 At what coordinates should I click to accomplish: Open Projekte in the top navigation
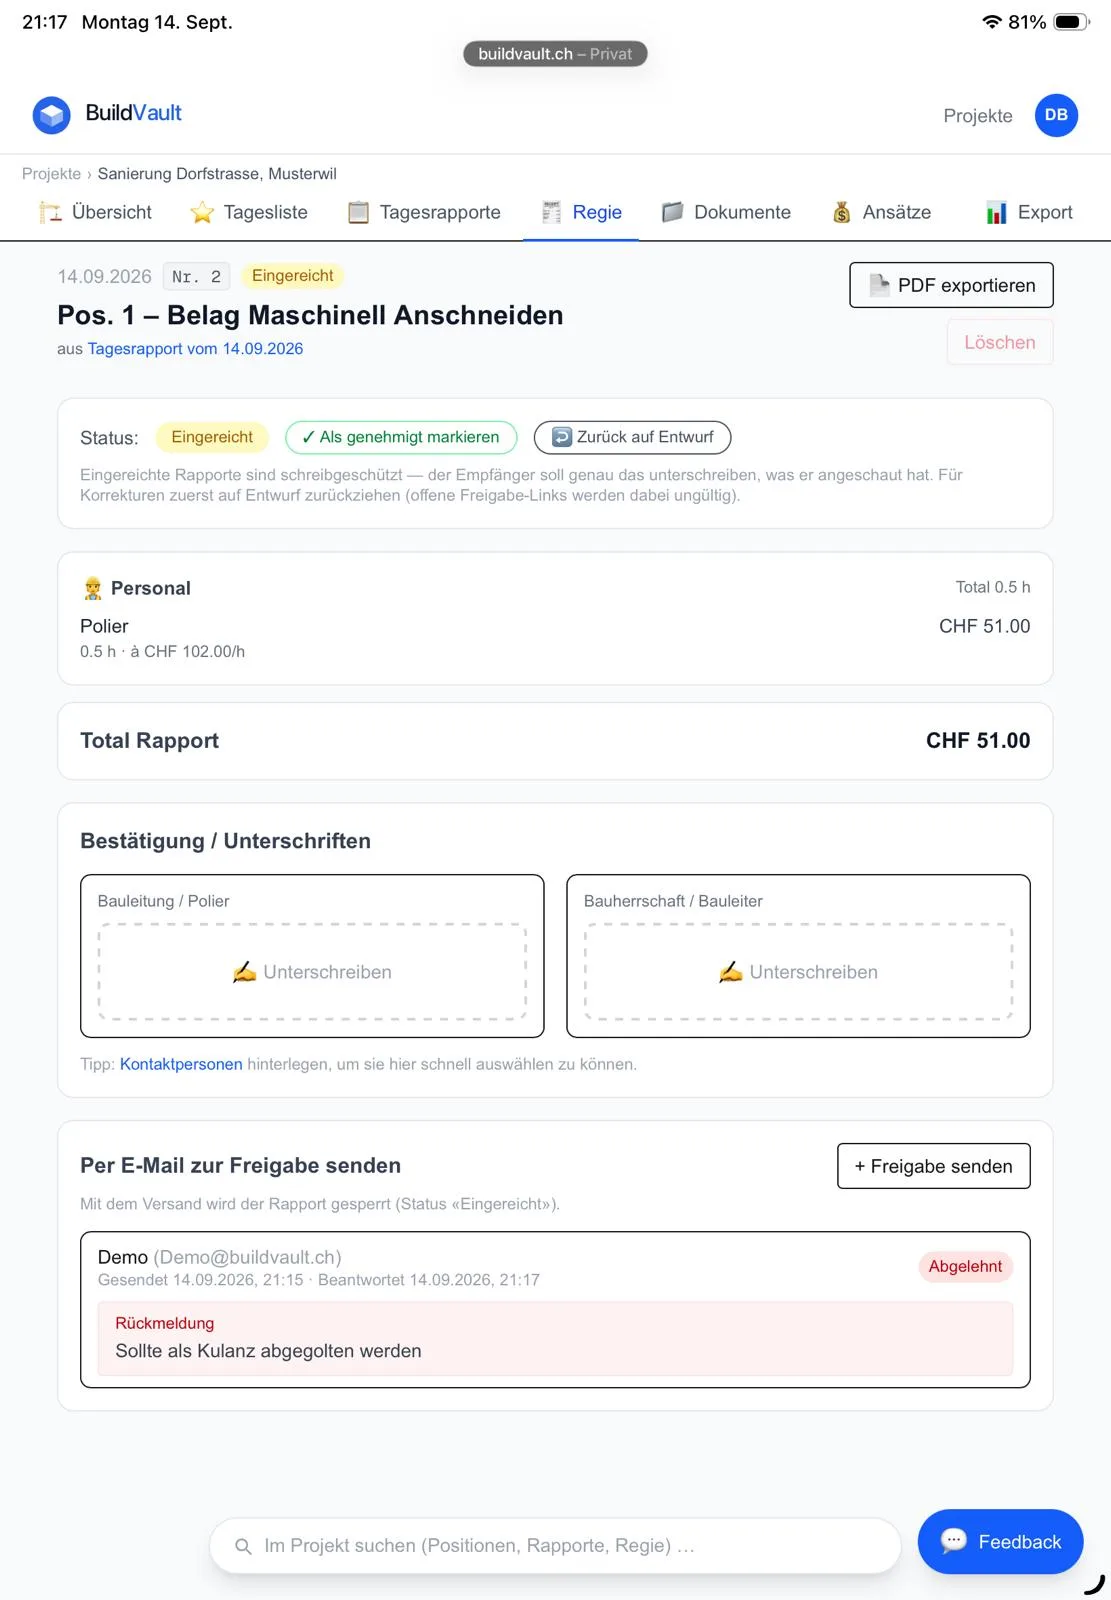click(978, 116)
